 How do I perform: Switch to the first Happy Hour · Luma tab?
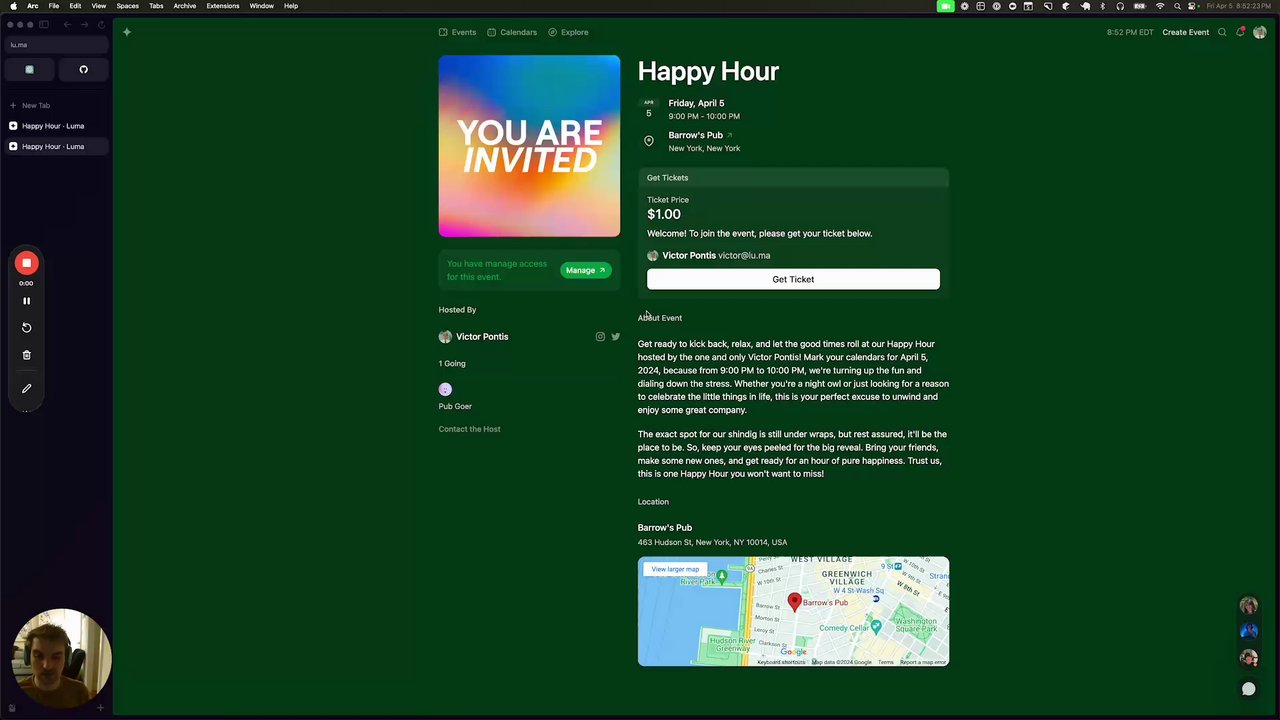click(56, 126)
